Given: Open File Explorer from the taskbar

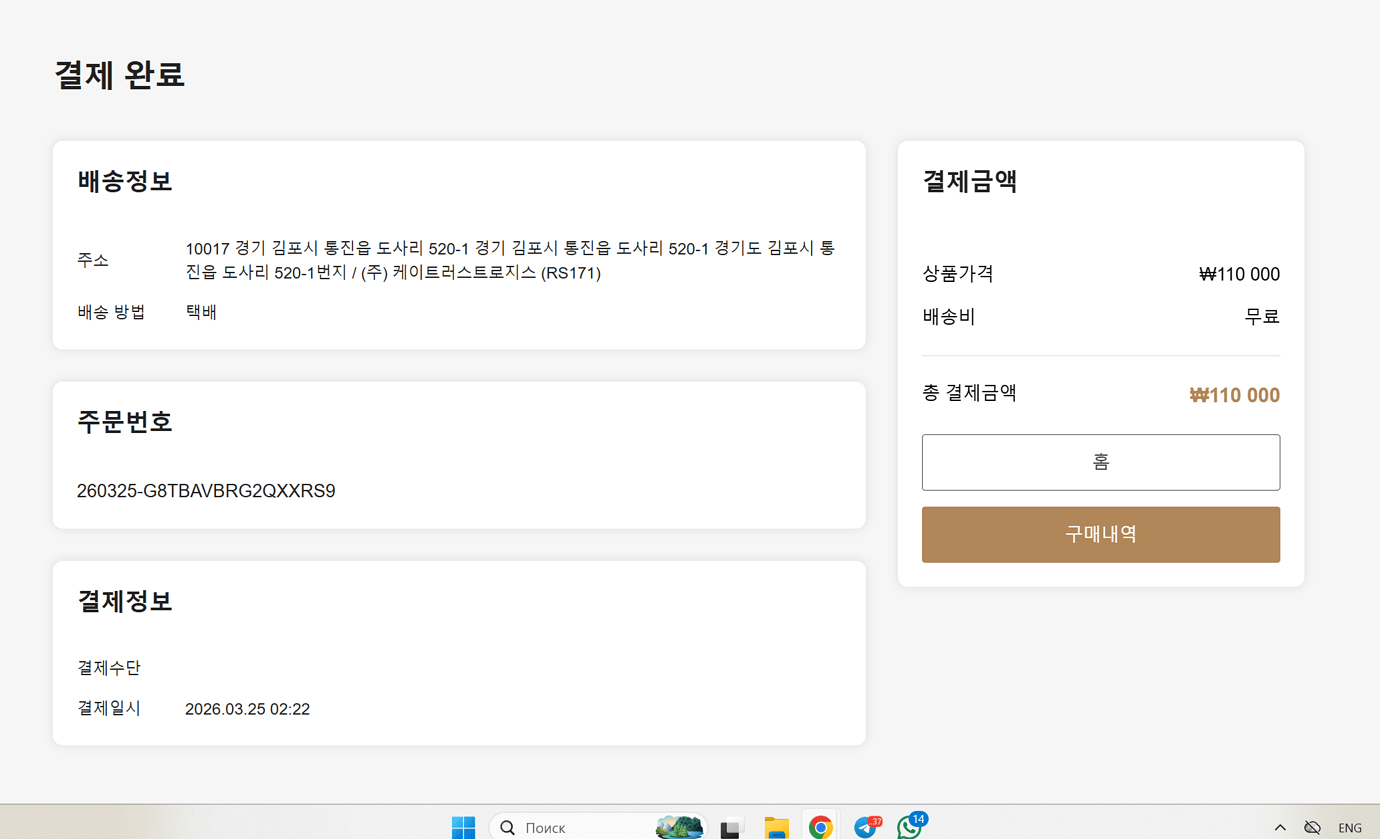Looking at the screenshot, I should coord(776,826).
